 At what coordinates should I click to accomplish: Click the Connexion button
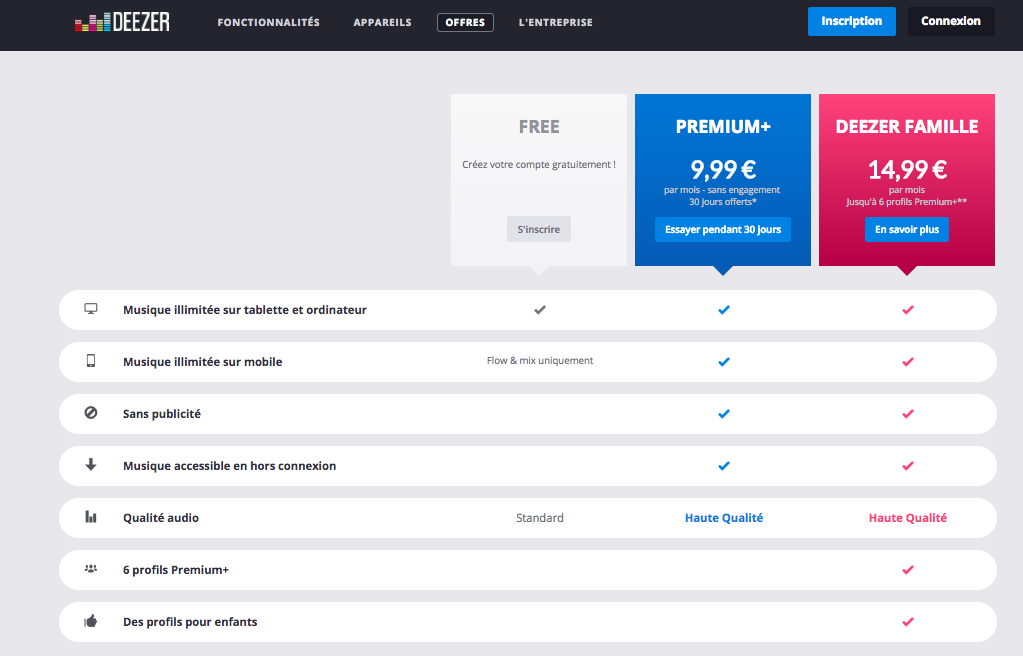950,21
